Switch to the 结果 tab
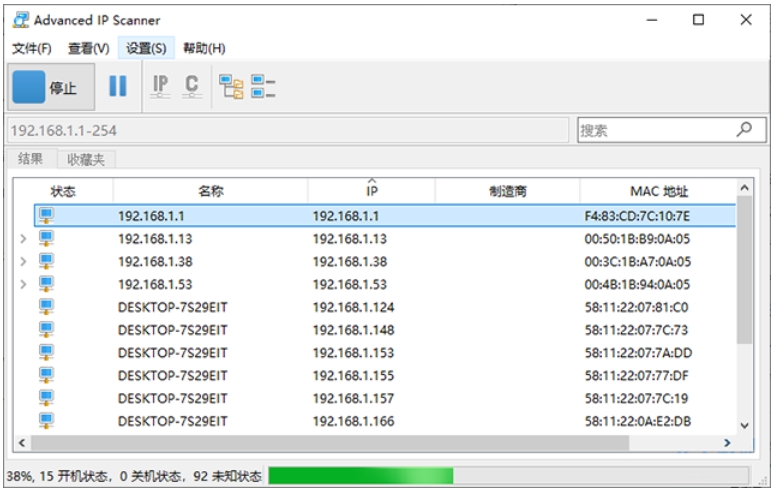 [31, 159]
